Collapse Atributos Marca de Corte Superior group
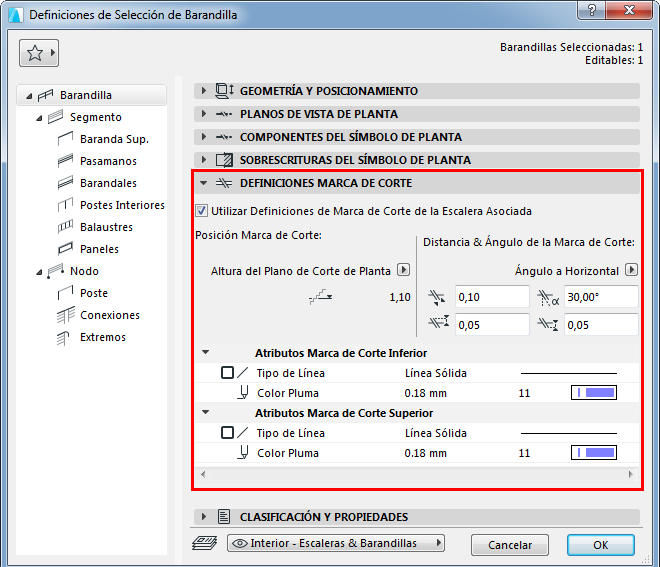 [x=206, y=412]
